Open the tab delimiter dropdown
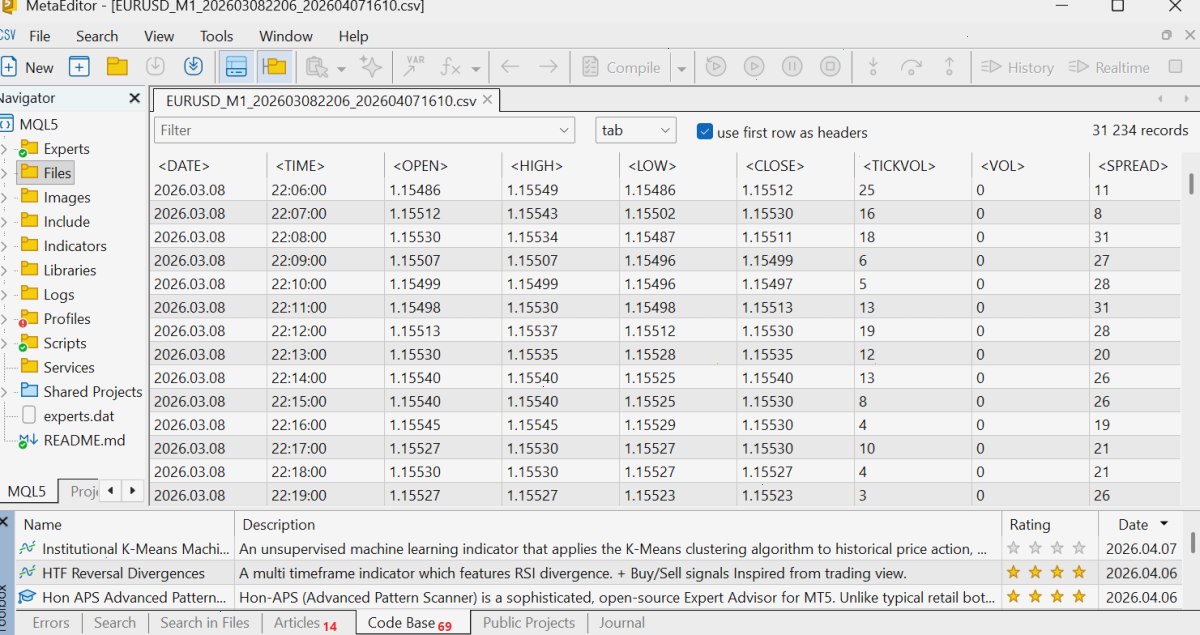1200x635 pixels. coord(636,130)
